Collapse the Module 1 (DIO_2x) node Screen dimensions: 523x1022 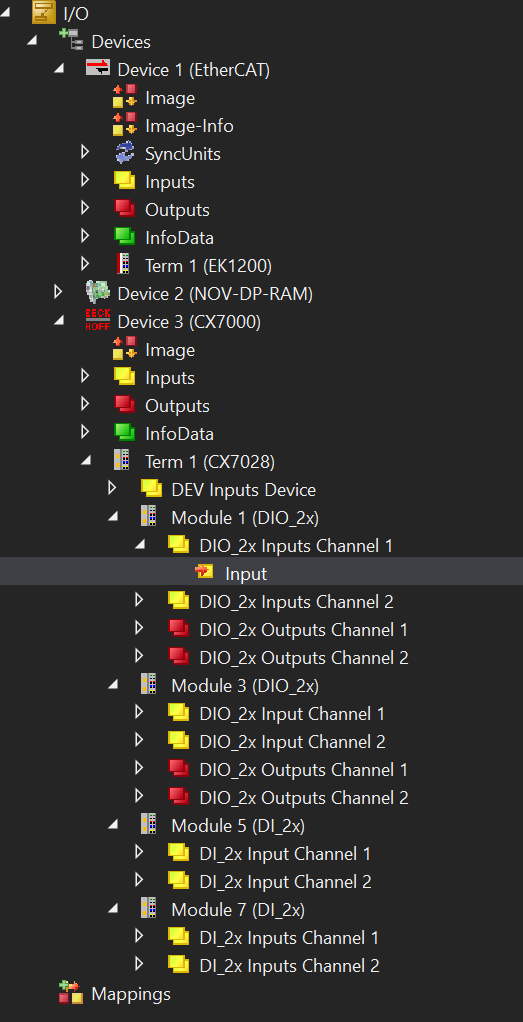pyautogui.click(x=113, y=517)
